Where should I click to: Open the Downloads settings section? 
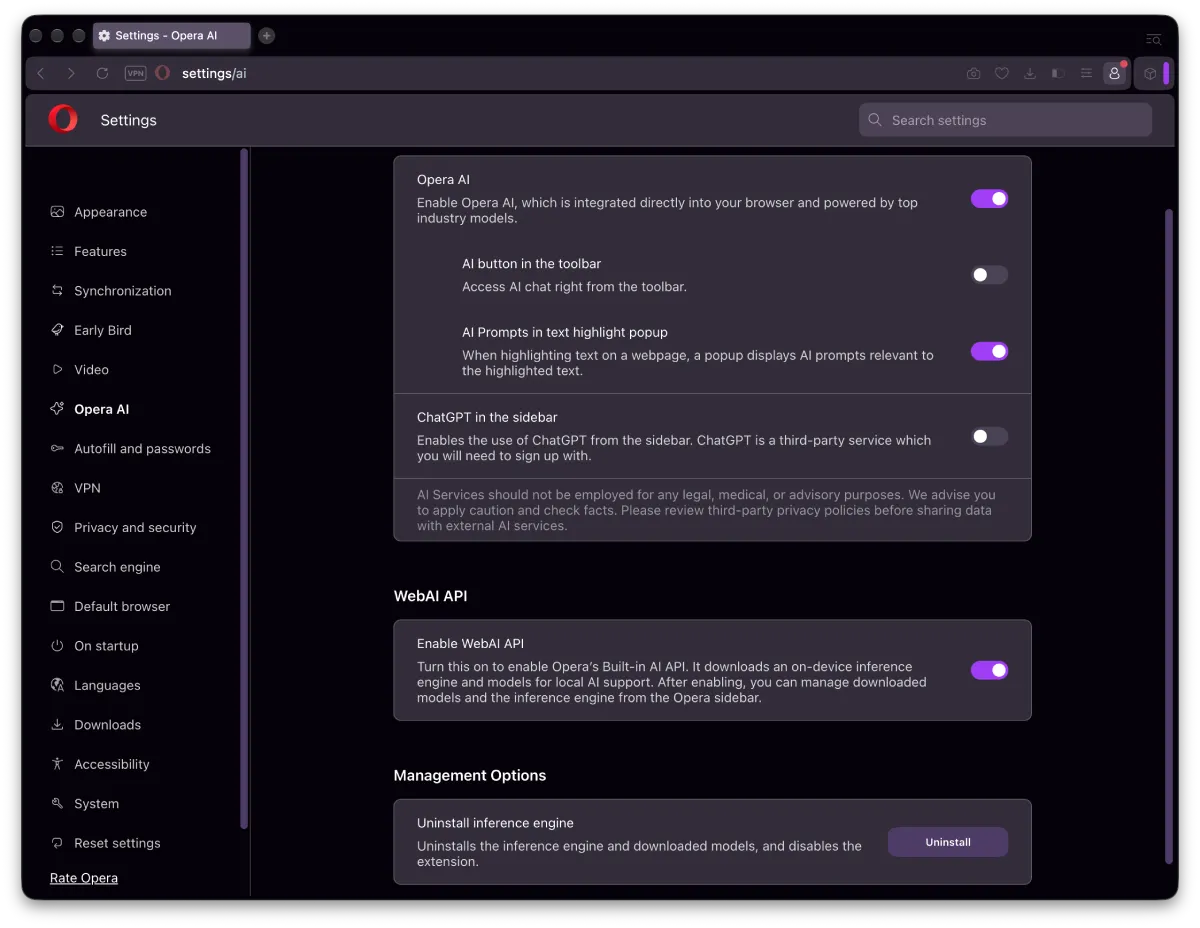click(107, 725)
